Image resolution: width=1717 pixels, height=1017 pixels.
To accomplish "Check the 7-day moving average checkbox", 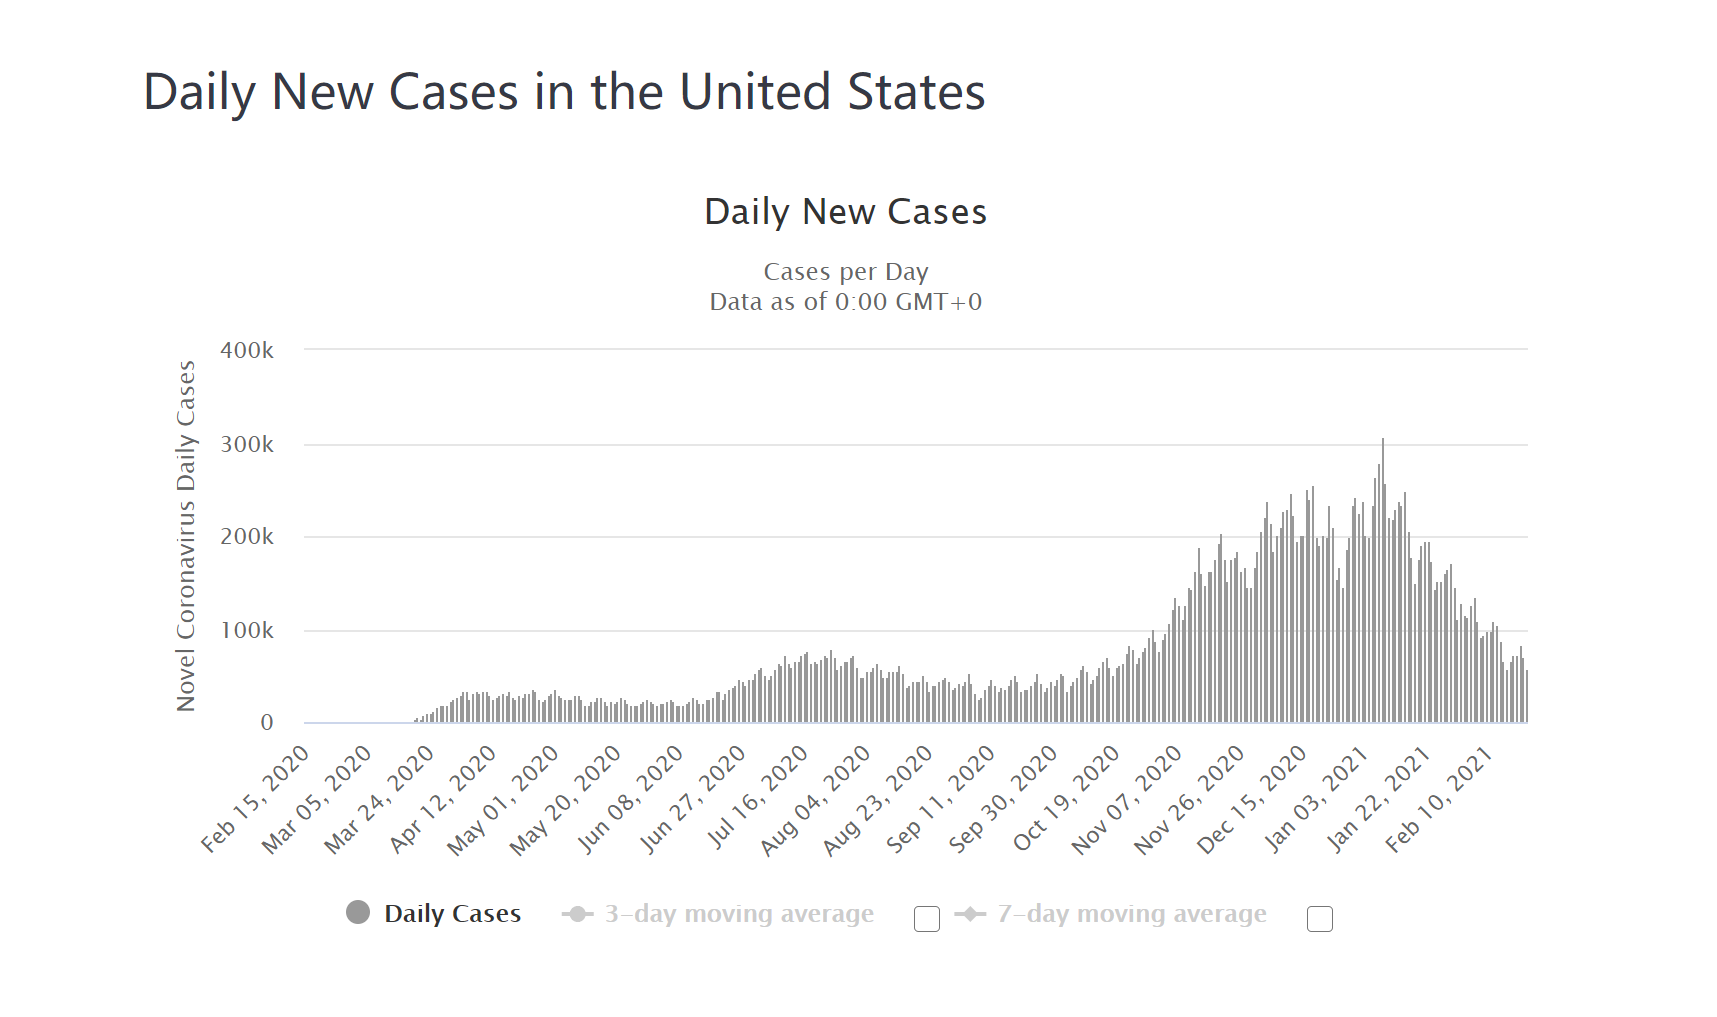I will (1320, 919).
